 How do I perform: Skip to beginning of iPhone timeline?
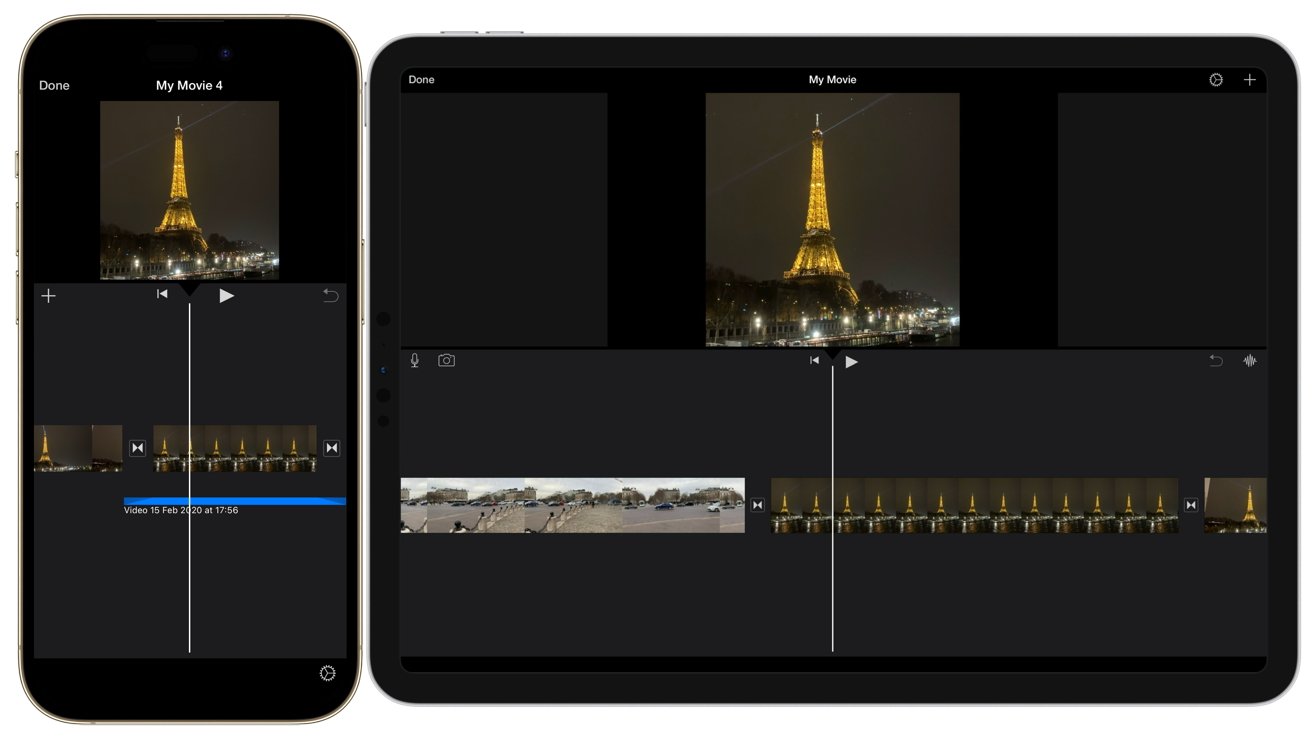click(x=163, y=295)
